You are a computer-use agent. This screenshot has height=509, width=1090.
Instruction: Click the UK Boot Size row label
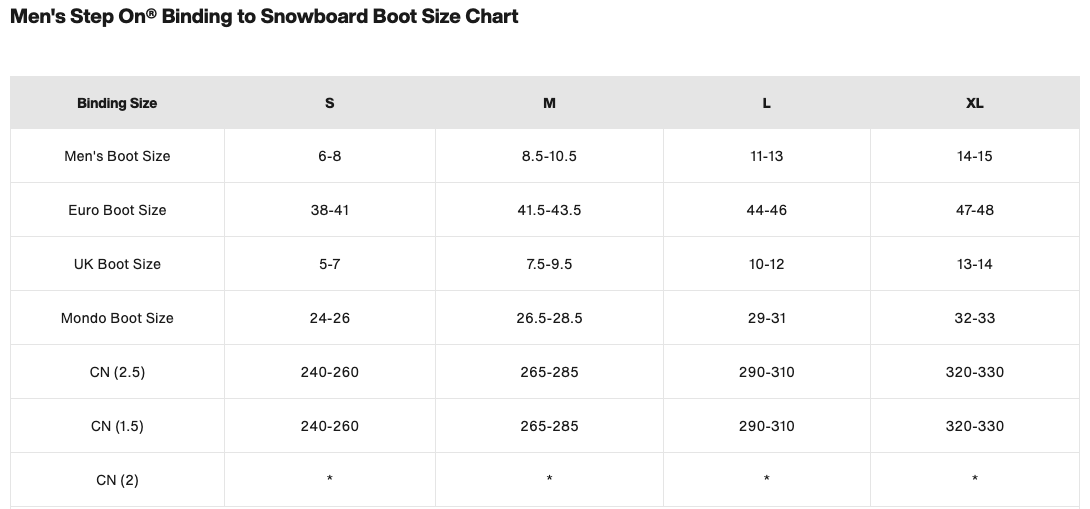point(117,264)
